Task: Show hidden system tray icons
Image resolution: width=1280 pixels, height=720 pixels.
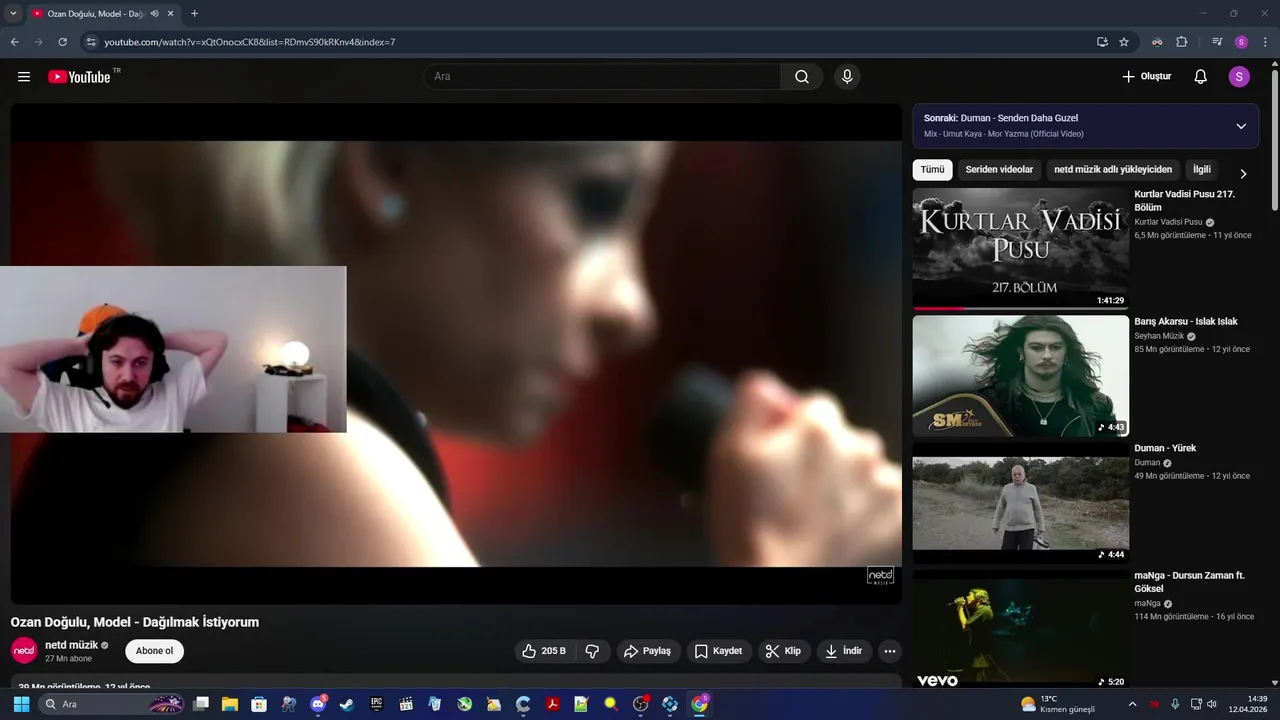Action: (x=1132, y=704)
